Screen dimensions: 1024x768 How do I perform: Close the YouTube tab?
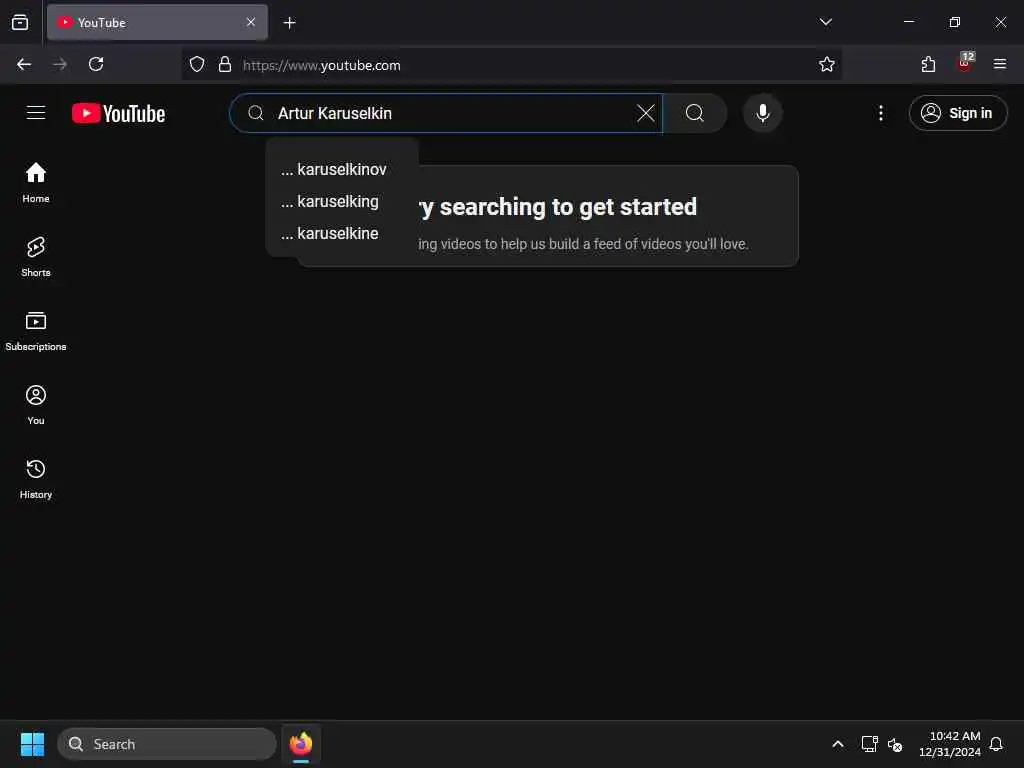pos(251,22)
